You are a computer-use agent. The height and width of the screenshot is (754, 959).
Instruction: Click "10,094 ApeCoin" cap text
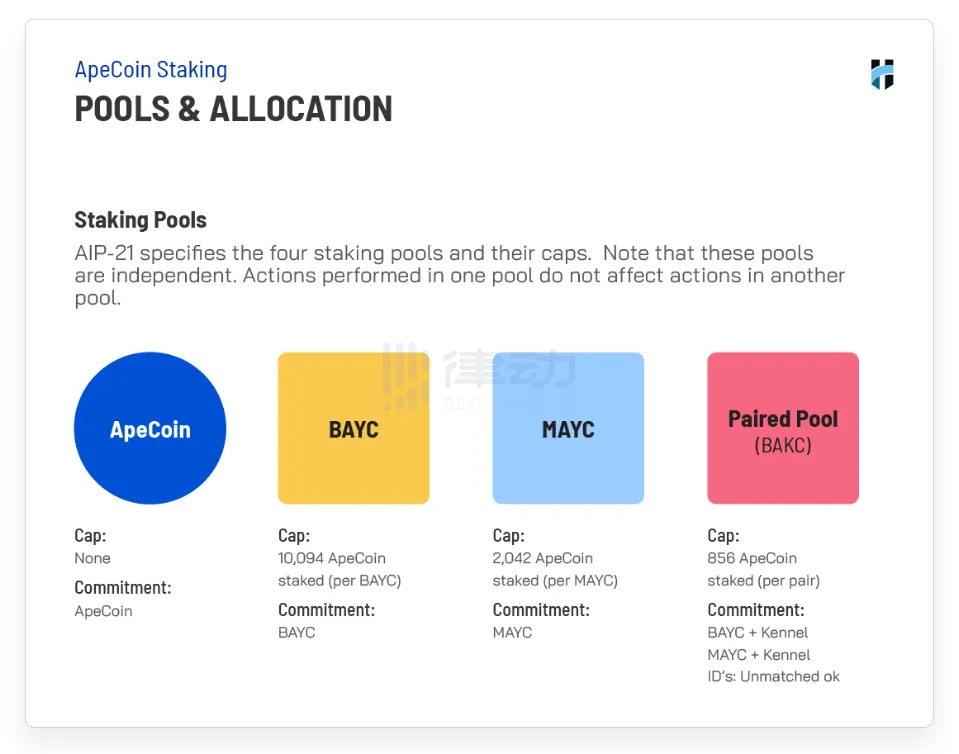(331, 558)
